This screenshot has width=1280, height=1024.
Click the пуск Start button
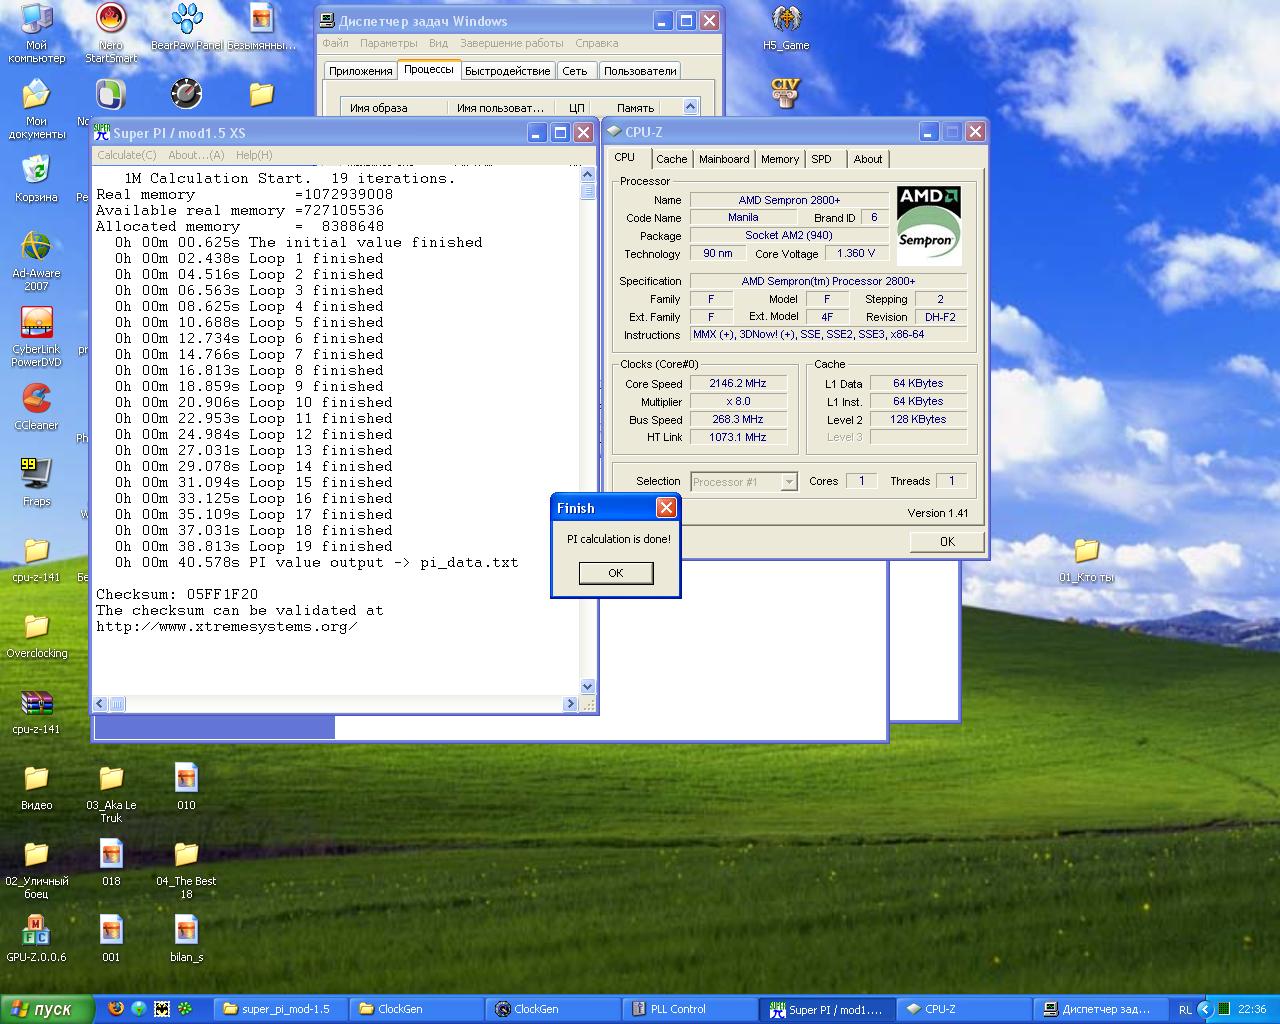[x=47, y=1009]
